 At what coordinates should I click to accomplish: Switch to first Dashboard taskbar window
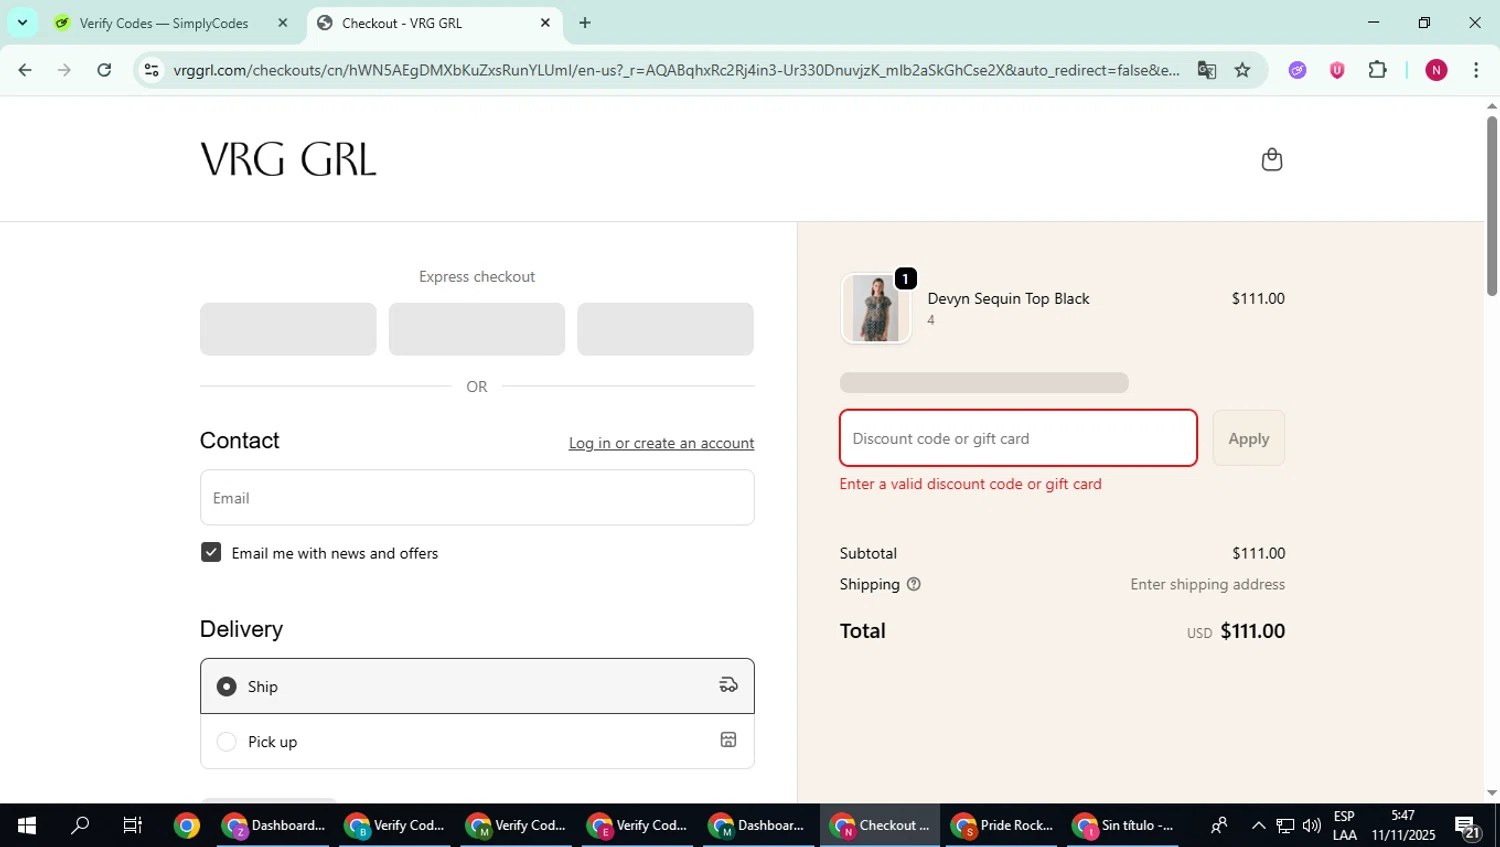coord(273,826)
